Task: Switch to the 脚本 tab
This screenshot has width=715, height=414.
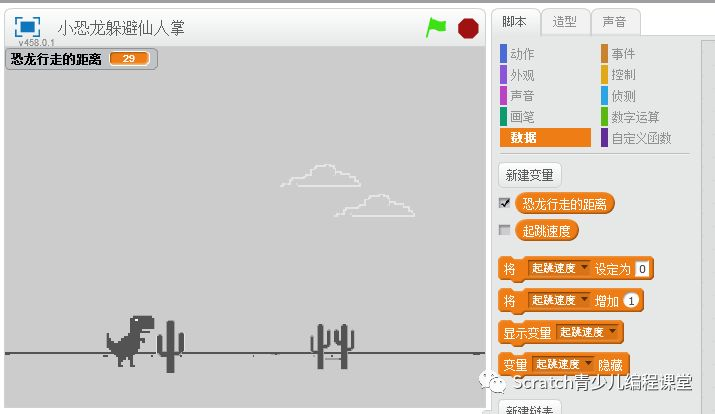Action: tap(515, 22)
